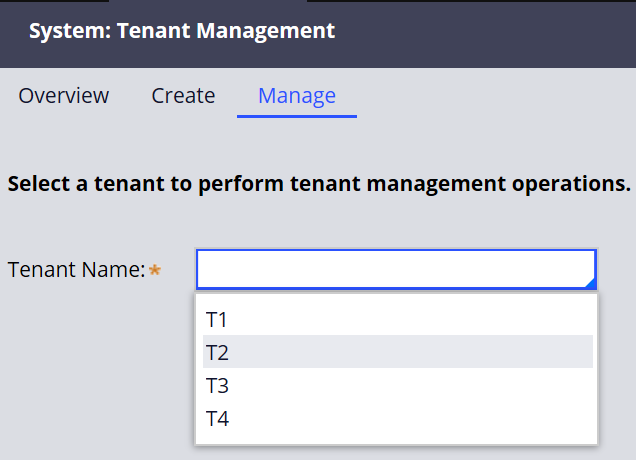Choose the T4 tenant entry

[398, 418]
